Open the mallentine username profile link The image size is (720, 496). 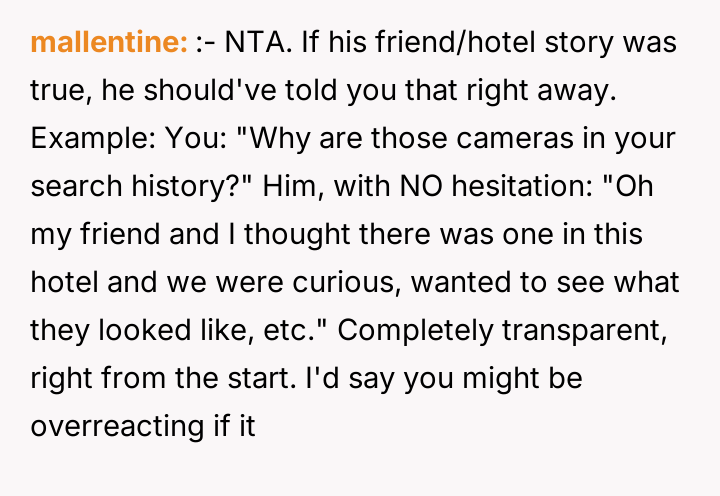[x=110, y=44]
